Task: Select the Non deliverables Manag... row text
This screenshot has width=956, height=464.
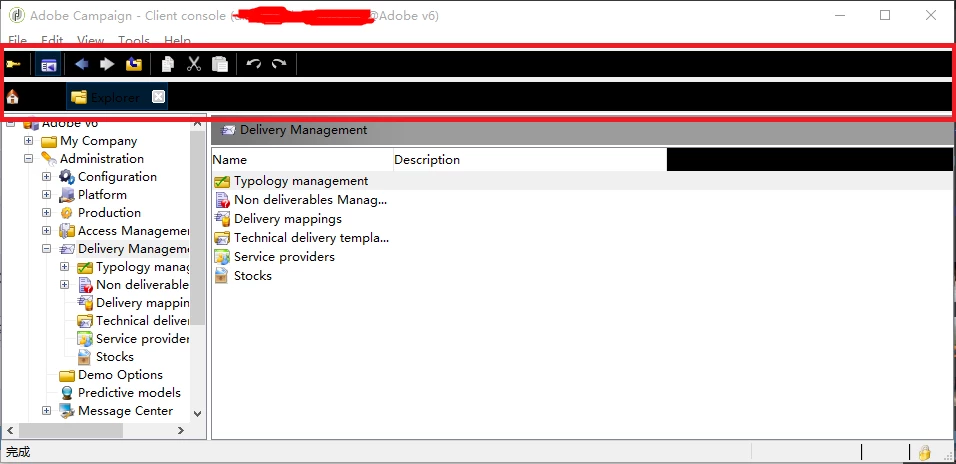Action: pos(311,200)
